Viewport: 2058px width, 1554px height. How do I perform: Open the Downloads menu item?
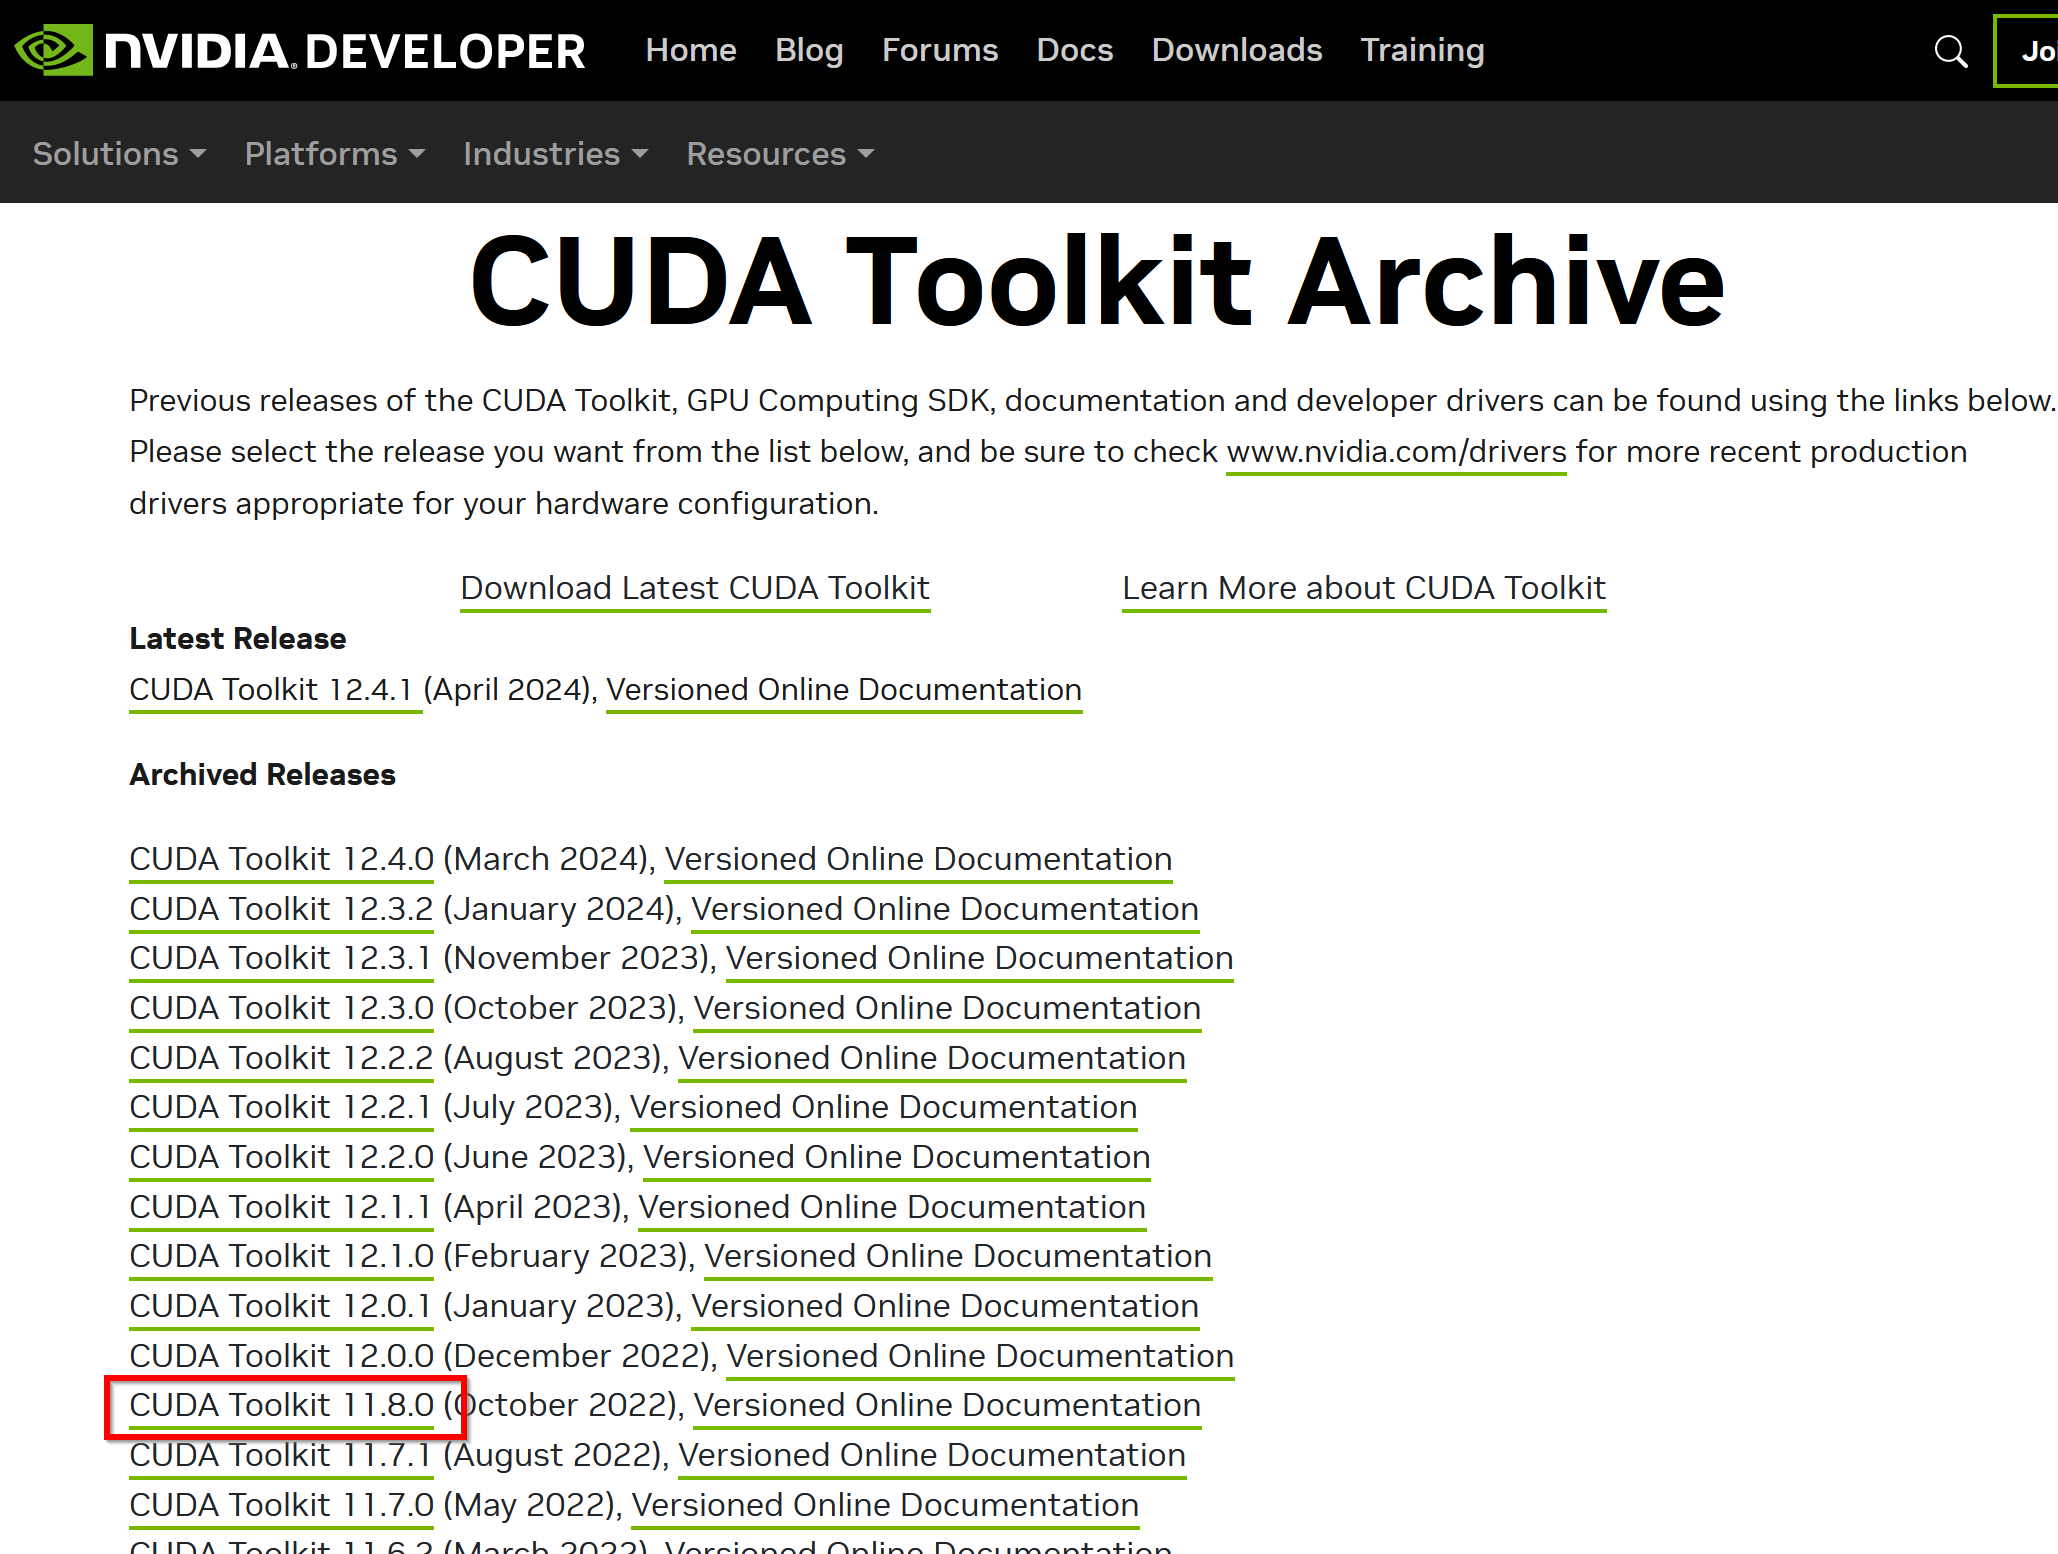click(1237, 50)
